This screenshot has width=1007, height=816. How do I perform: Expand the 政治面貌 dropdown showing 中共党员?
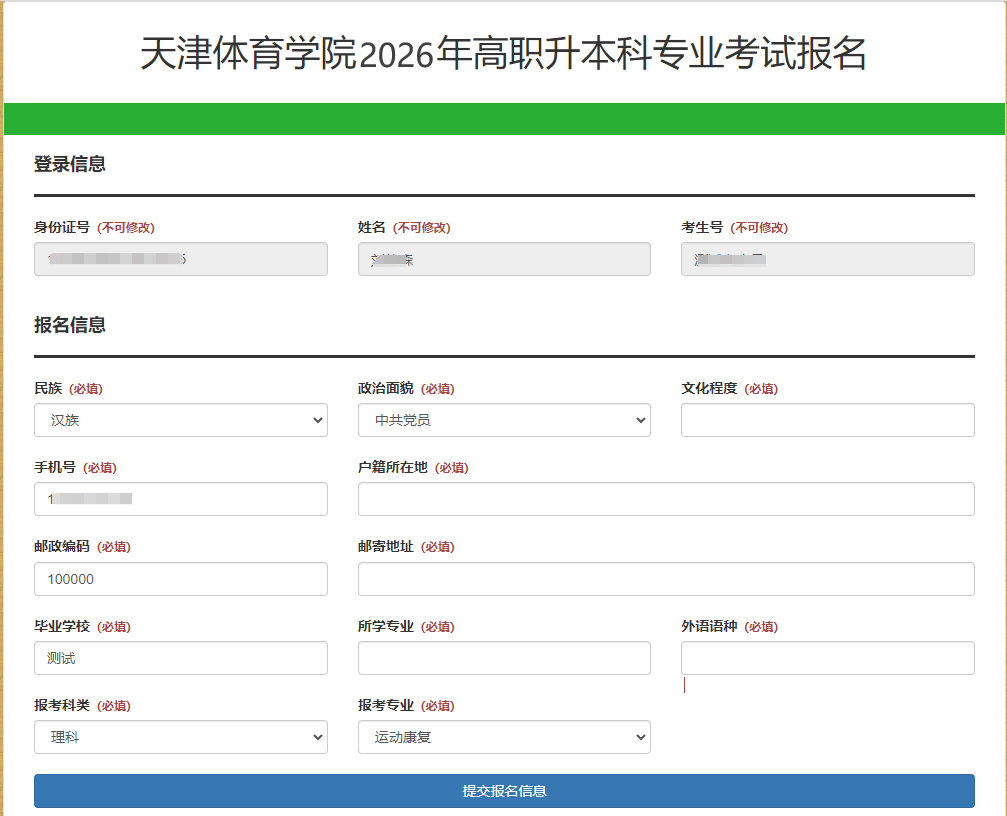pos(504,420)
